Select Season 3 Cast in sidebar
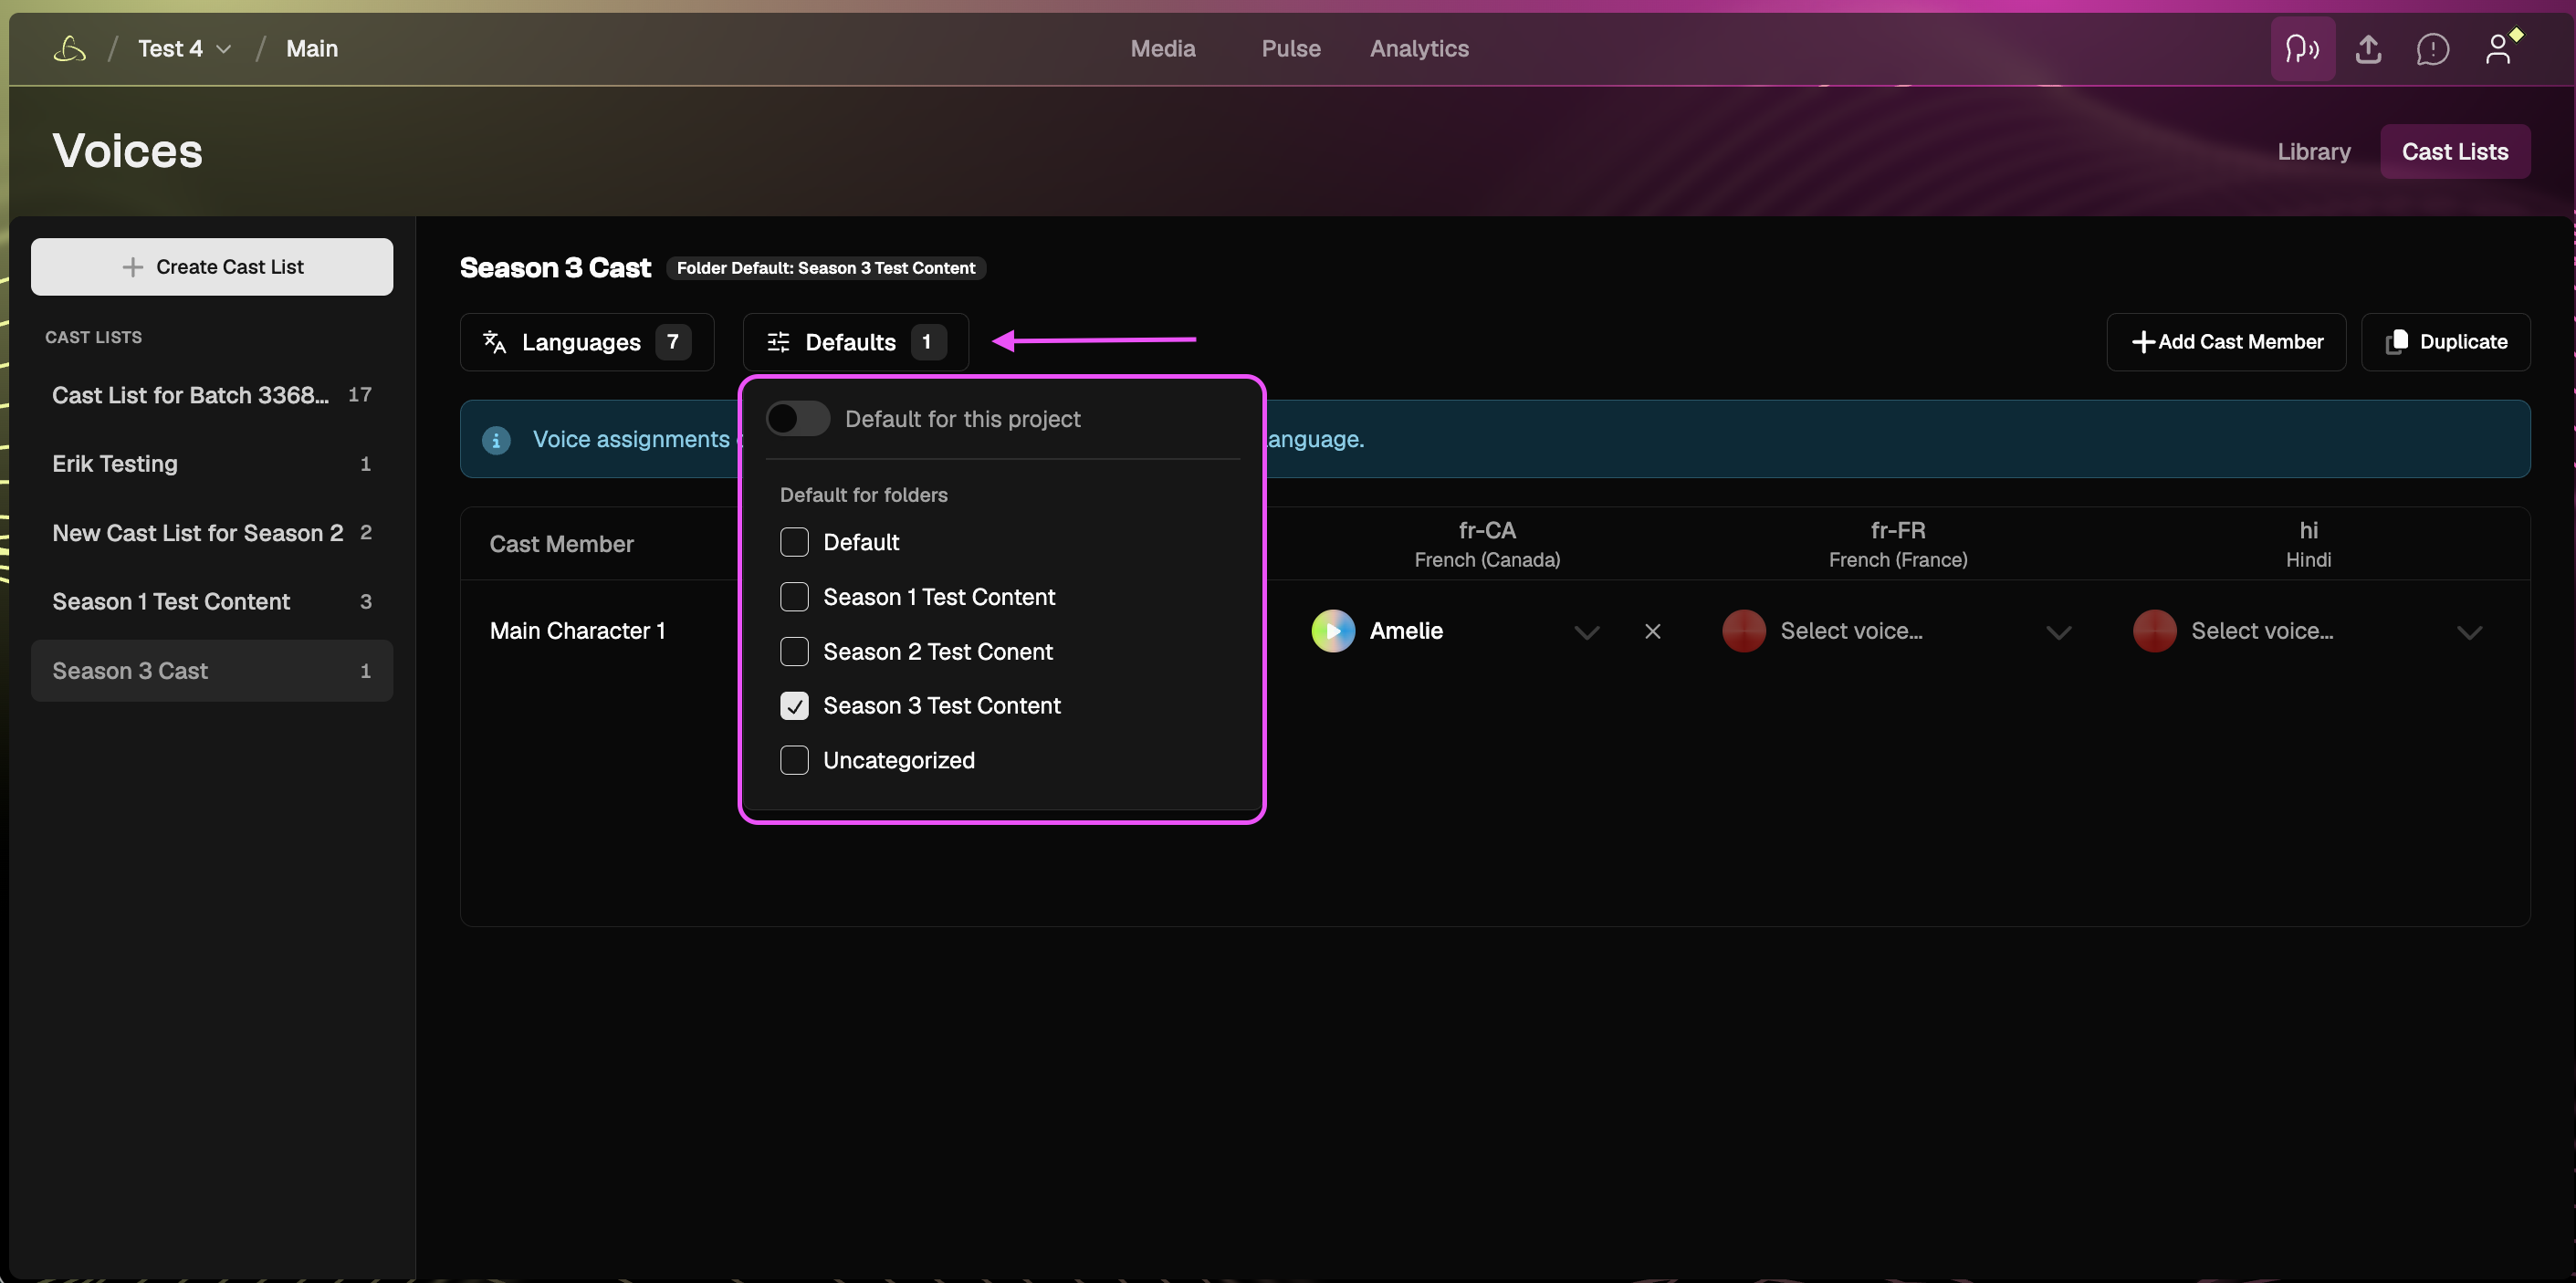 point(212,670)
